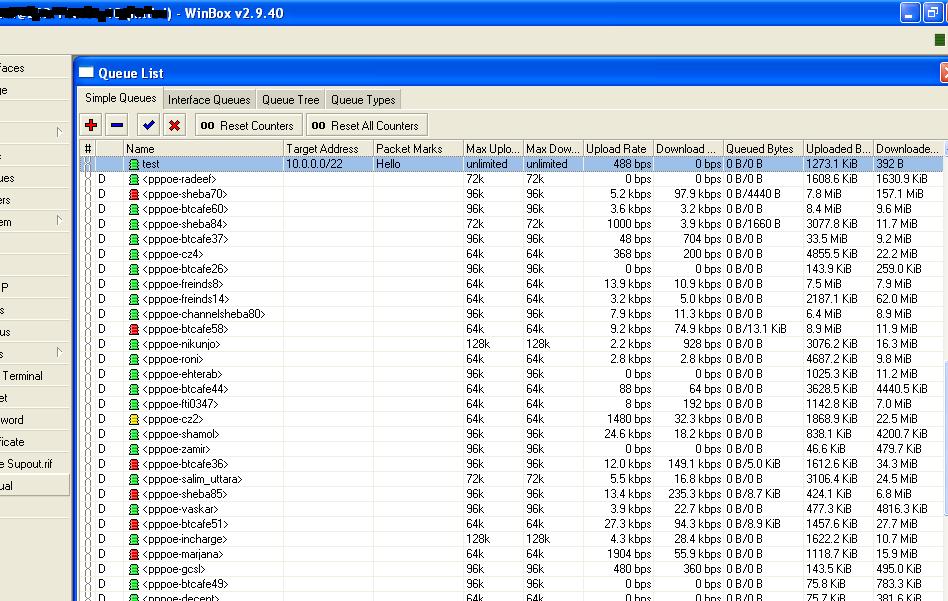Select the yellow icon of pppoe-cz2
The width and height of the screenshot is (948, 601).
(x=134, y=419)
